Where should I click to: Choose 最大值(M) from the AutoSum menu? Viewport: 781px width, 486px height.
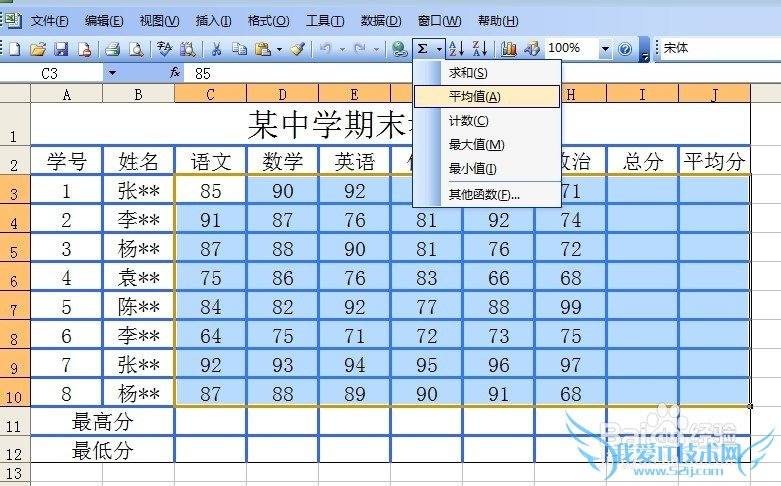[487, 144]
